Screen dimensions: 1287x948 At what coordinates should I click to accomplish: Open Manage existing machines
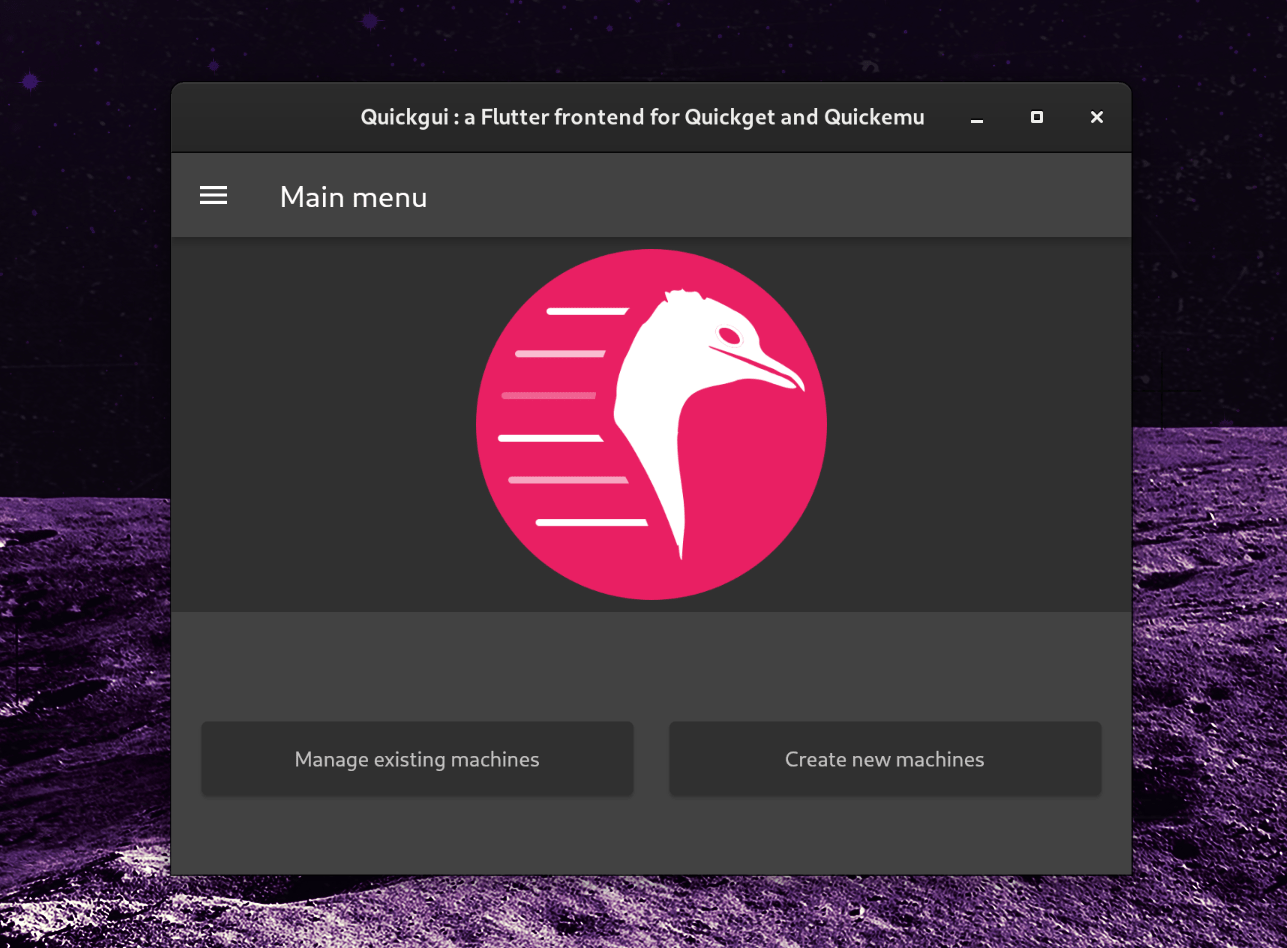pyautogui.click(x=417, y=759)
